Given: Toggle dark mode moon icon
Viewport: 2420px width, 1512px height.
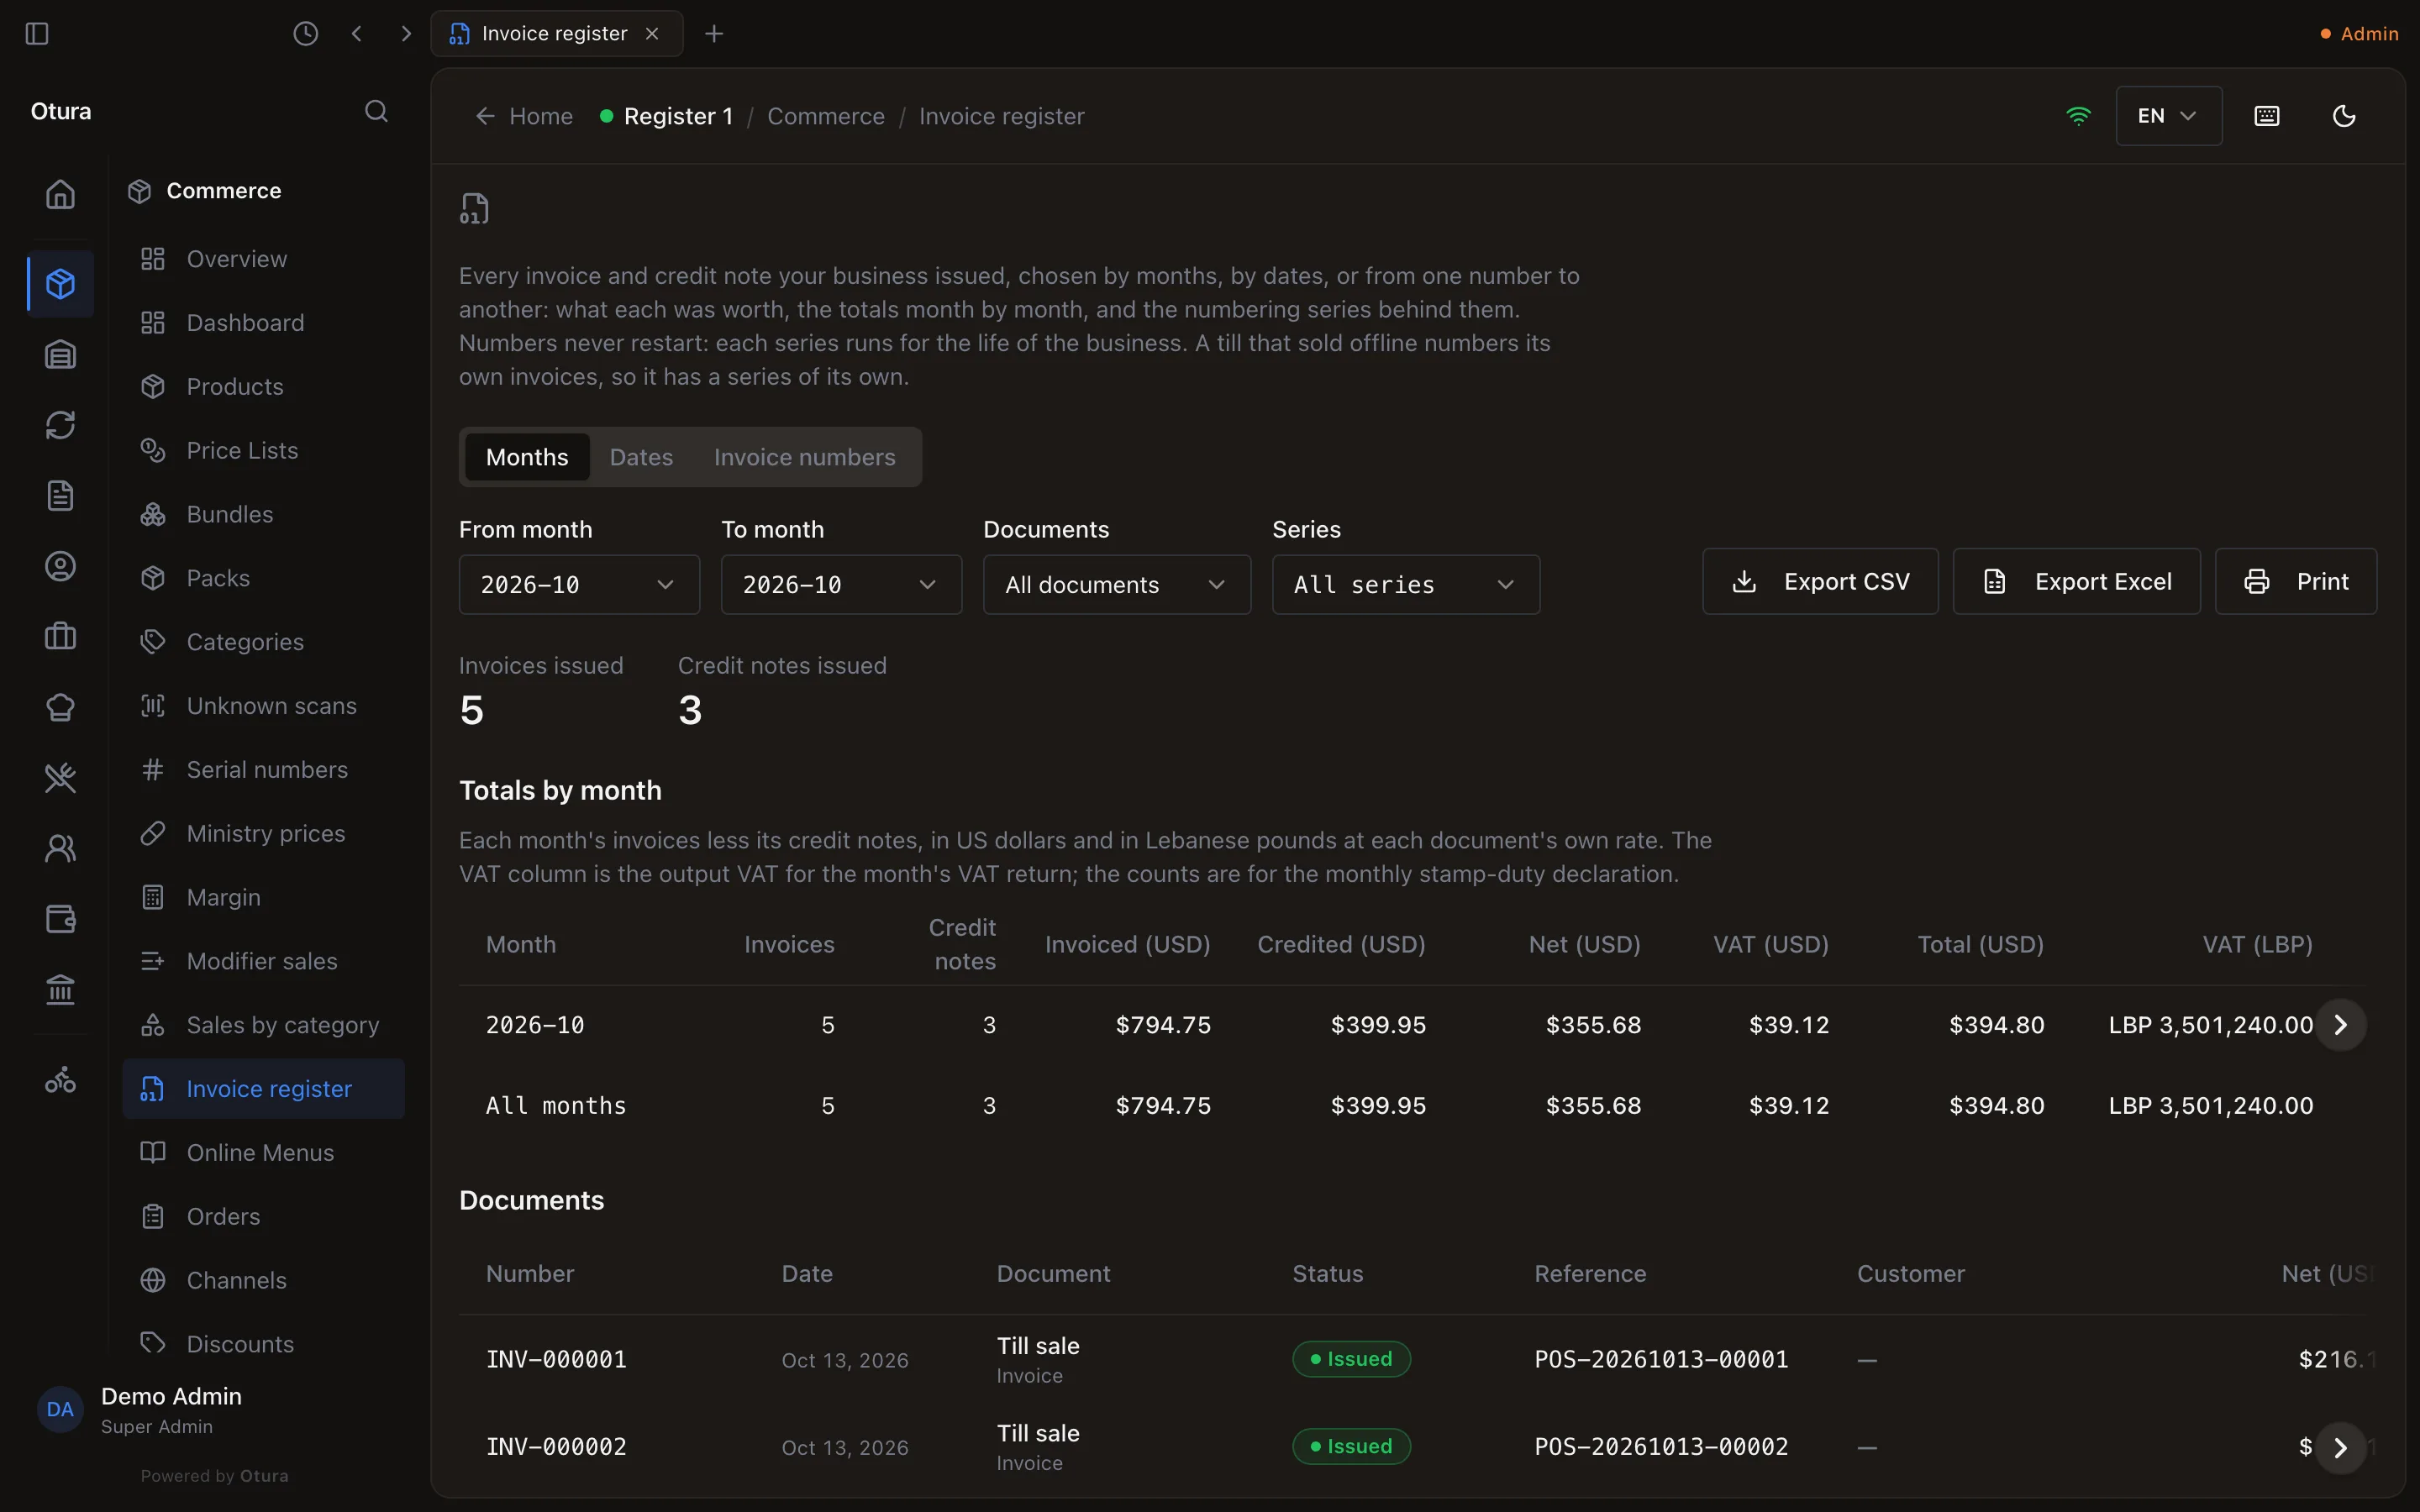Looking at the screenshot, I should (x=2344, y=116).
